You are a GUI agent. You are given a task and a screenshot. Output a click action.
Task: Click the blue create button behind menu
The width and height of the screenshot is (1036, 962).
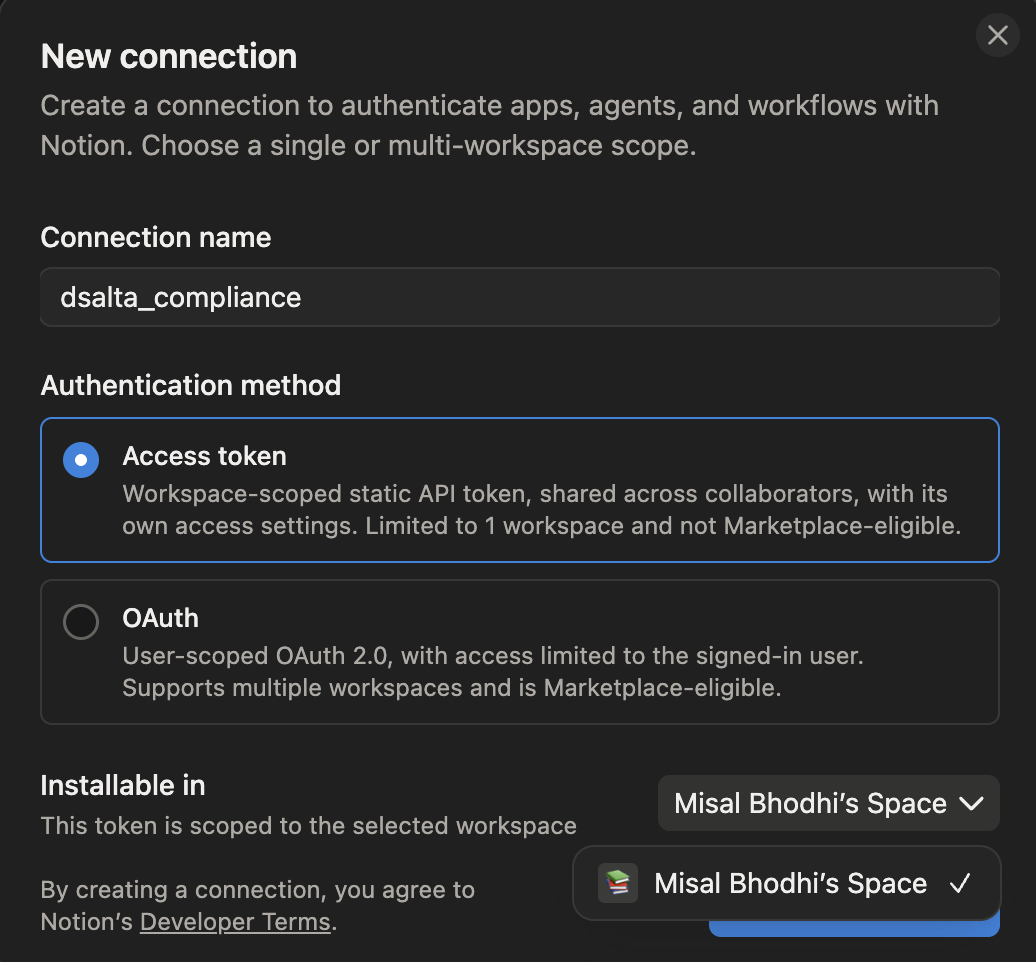tap(854, 928)
